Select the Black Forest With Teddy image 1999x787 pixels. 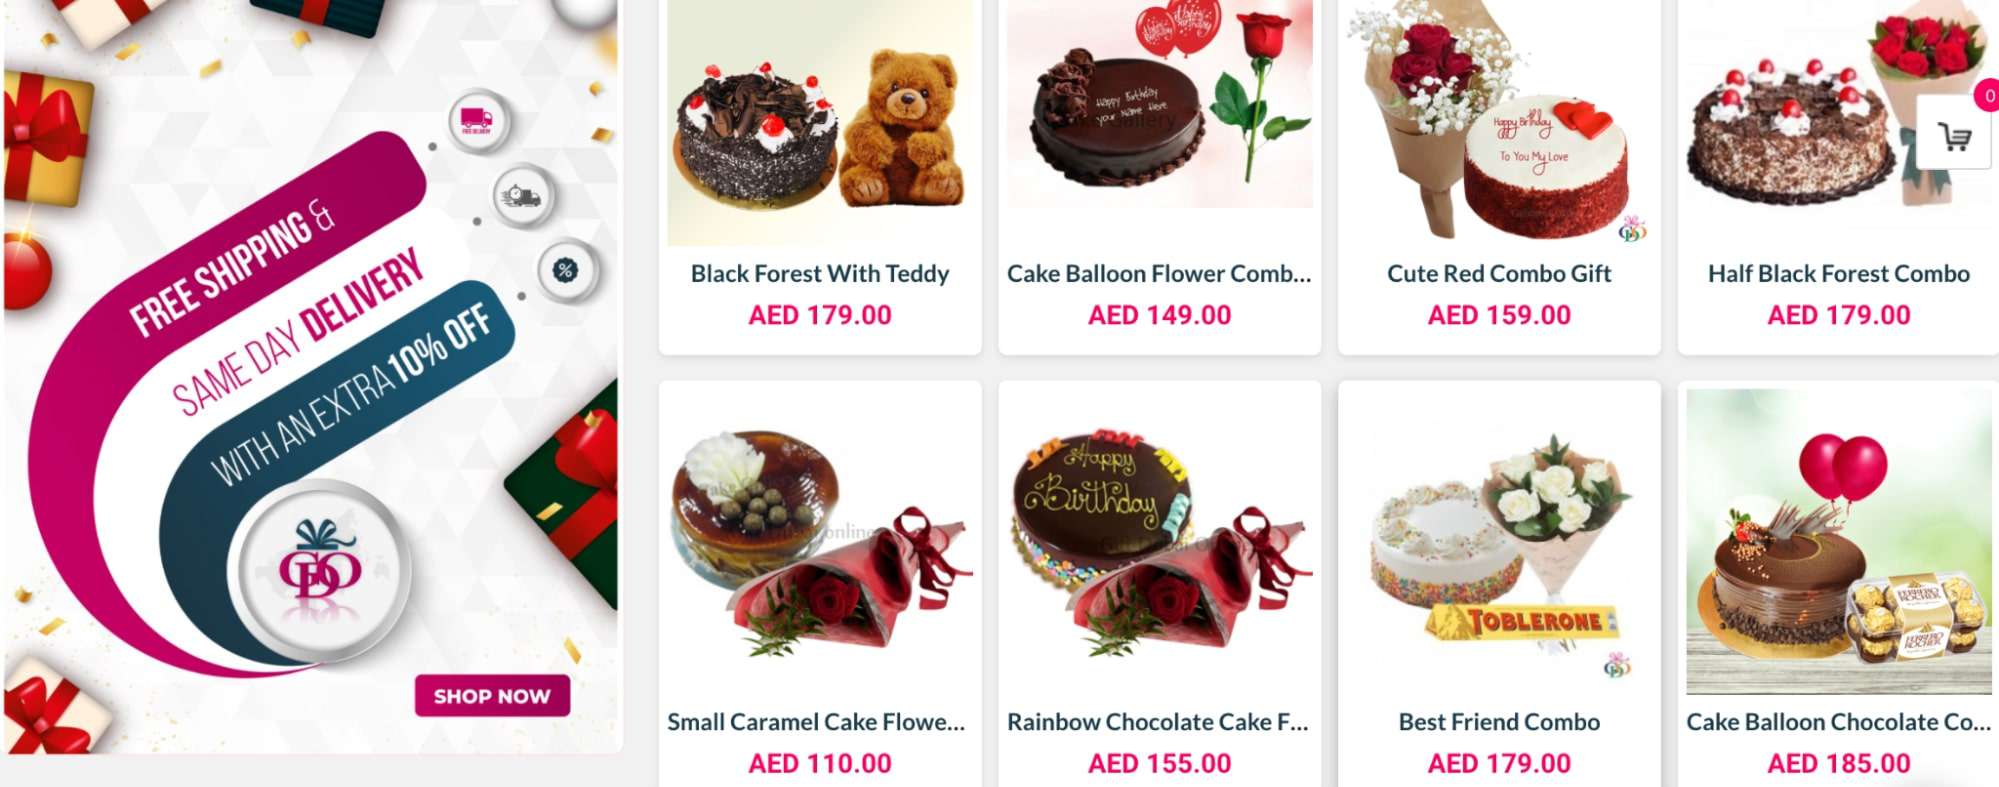tap(820, 123)
